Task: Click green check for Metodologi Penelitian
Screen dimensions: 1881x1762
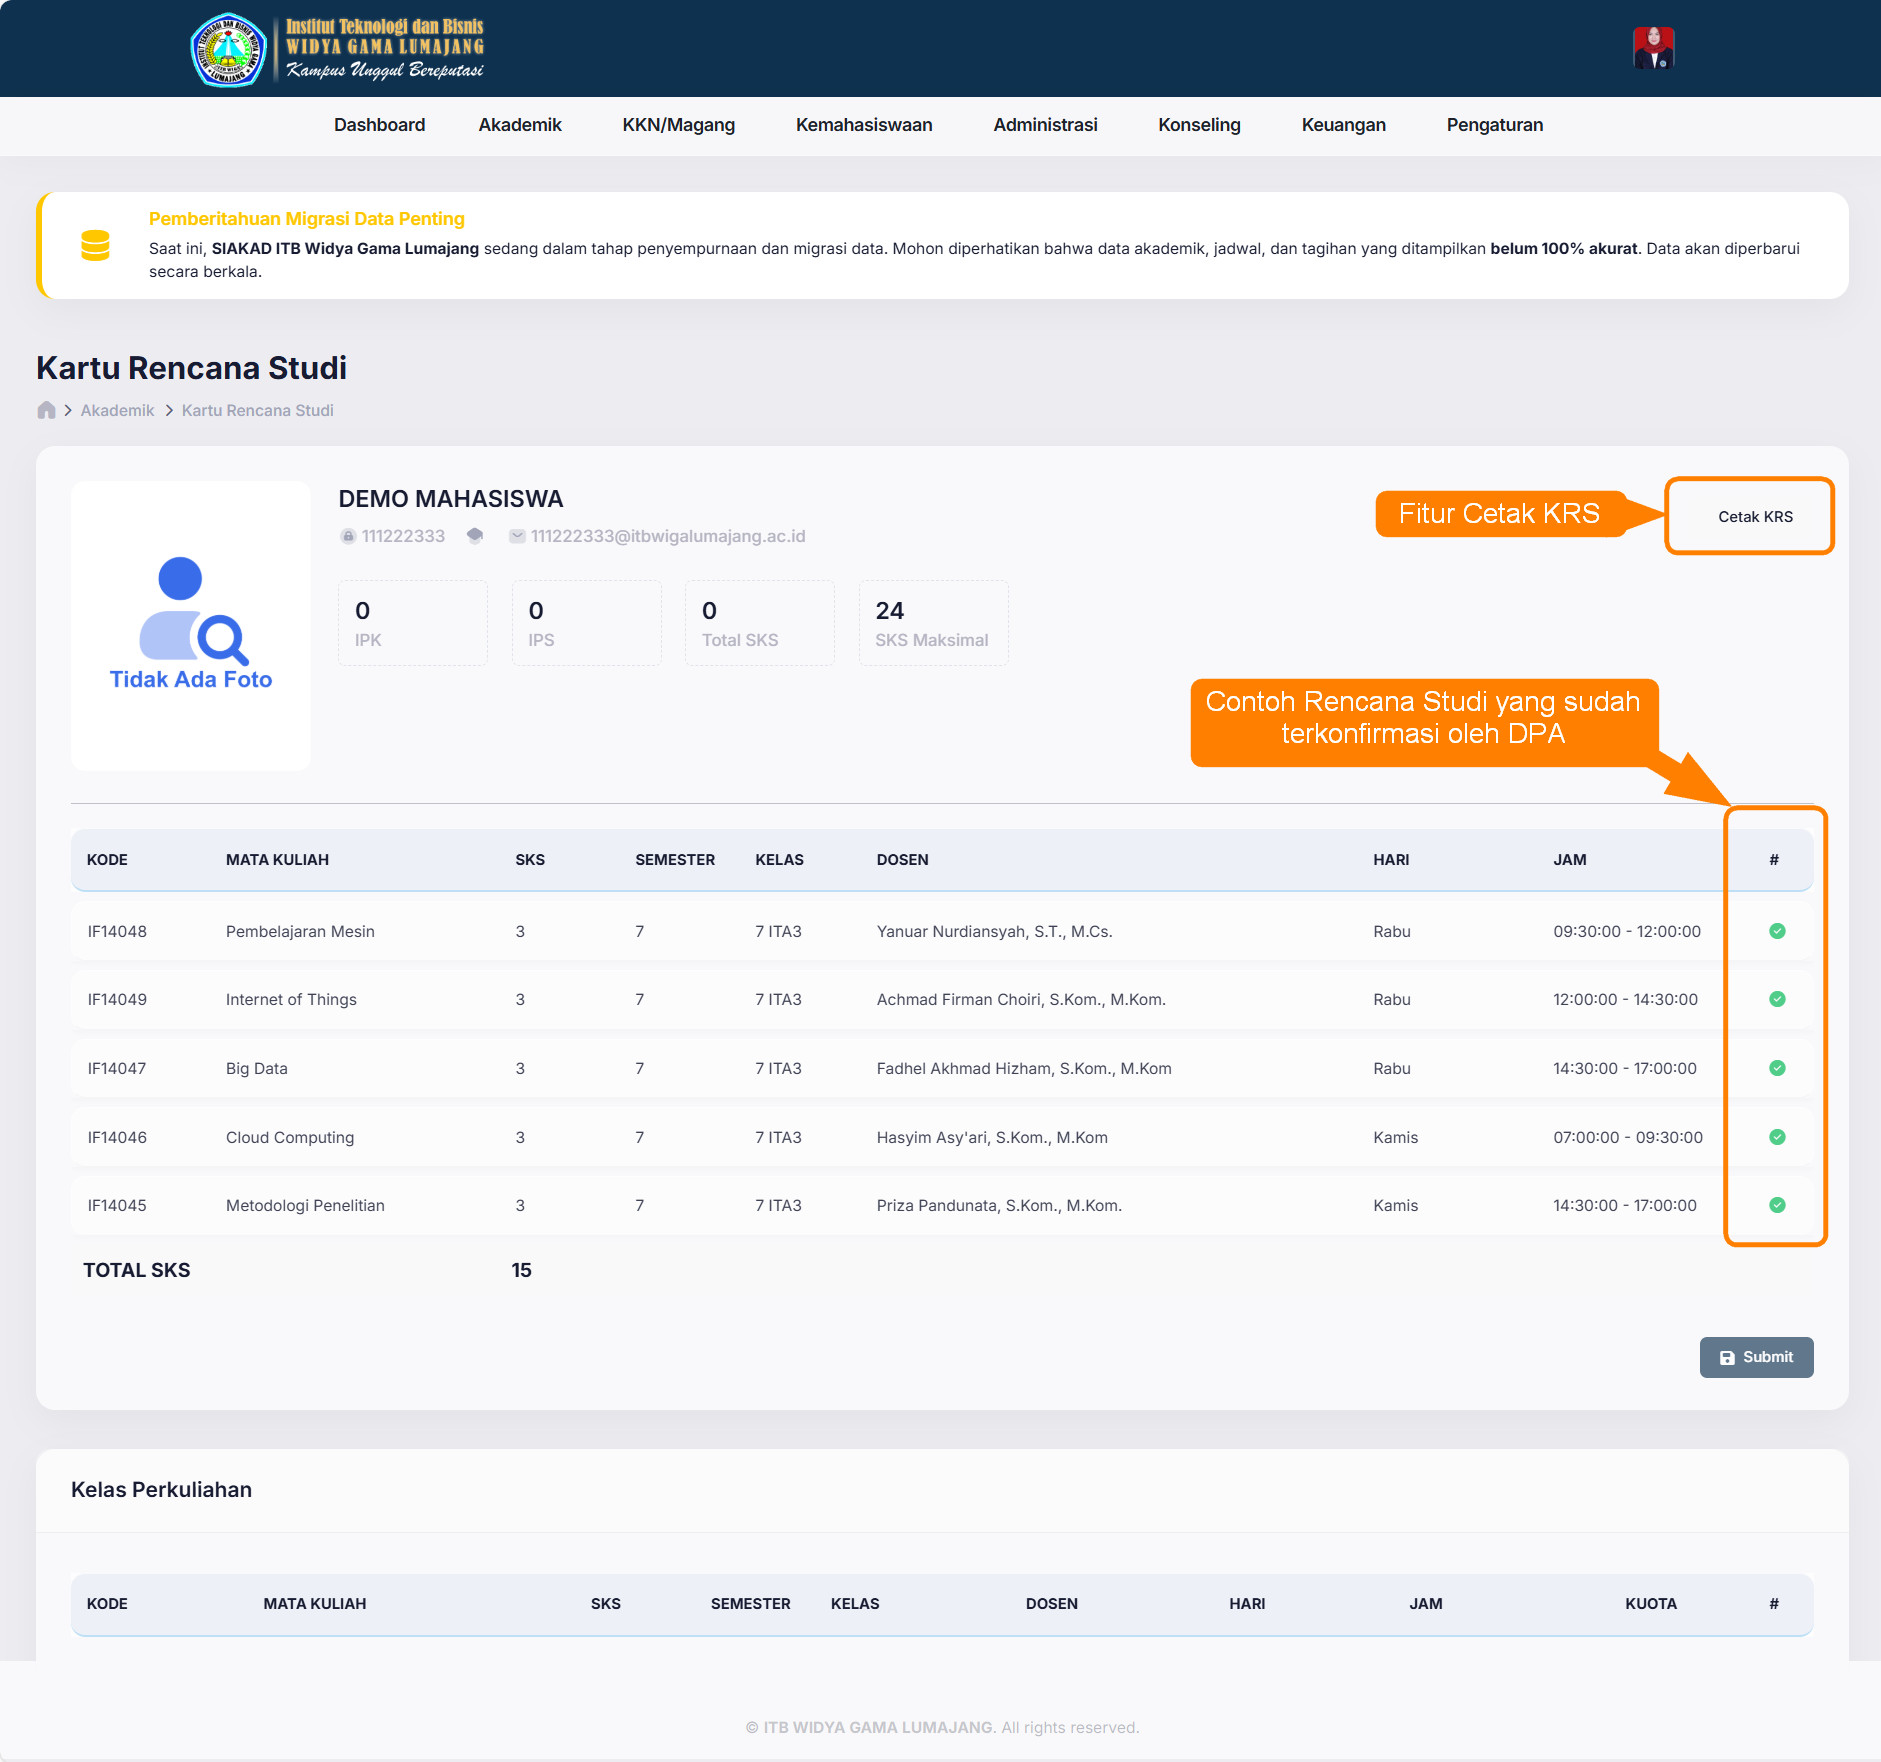Action: coord(1776,1205)
